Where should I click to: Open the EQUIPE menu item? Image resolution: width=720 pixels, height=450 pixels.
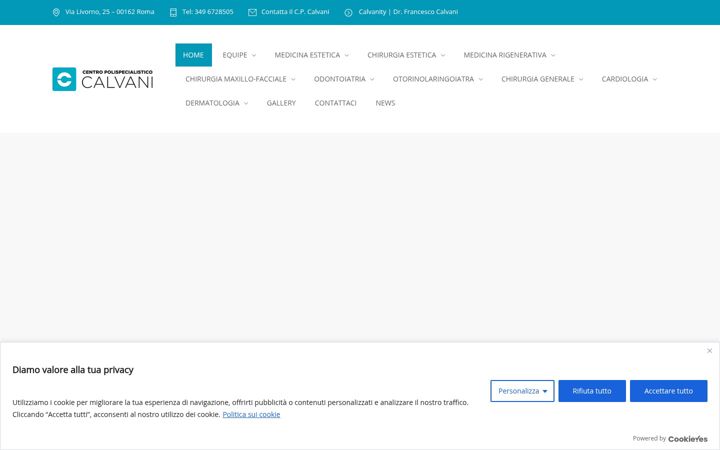[235, 55]
